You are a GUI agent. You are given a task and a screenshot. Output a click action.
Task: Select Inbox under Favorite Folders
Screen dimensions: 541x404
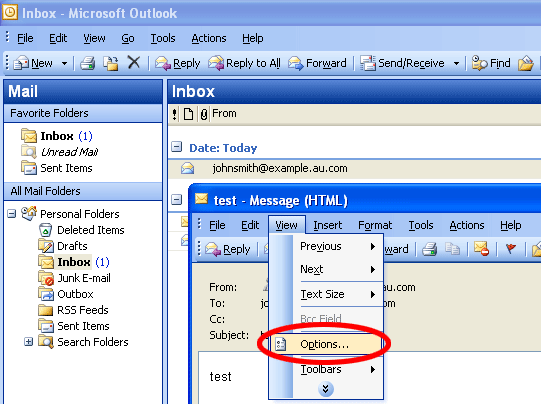point(56,136)
